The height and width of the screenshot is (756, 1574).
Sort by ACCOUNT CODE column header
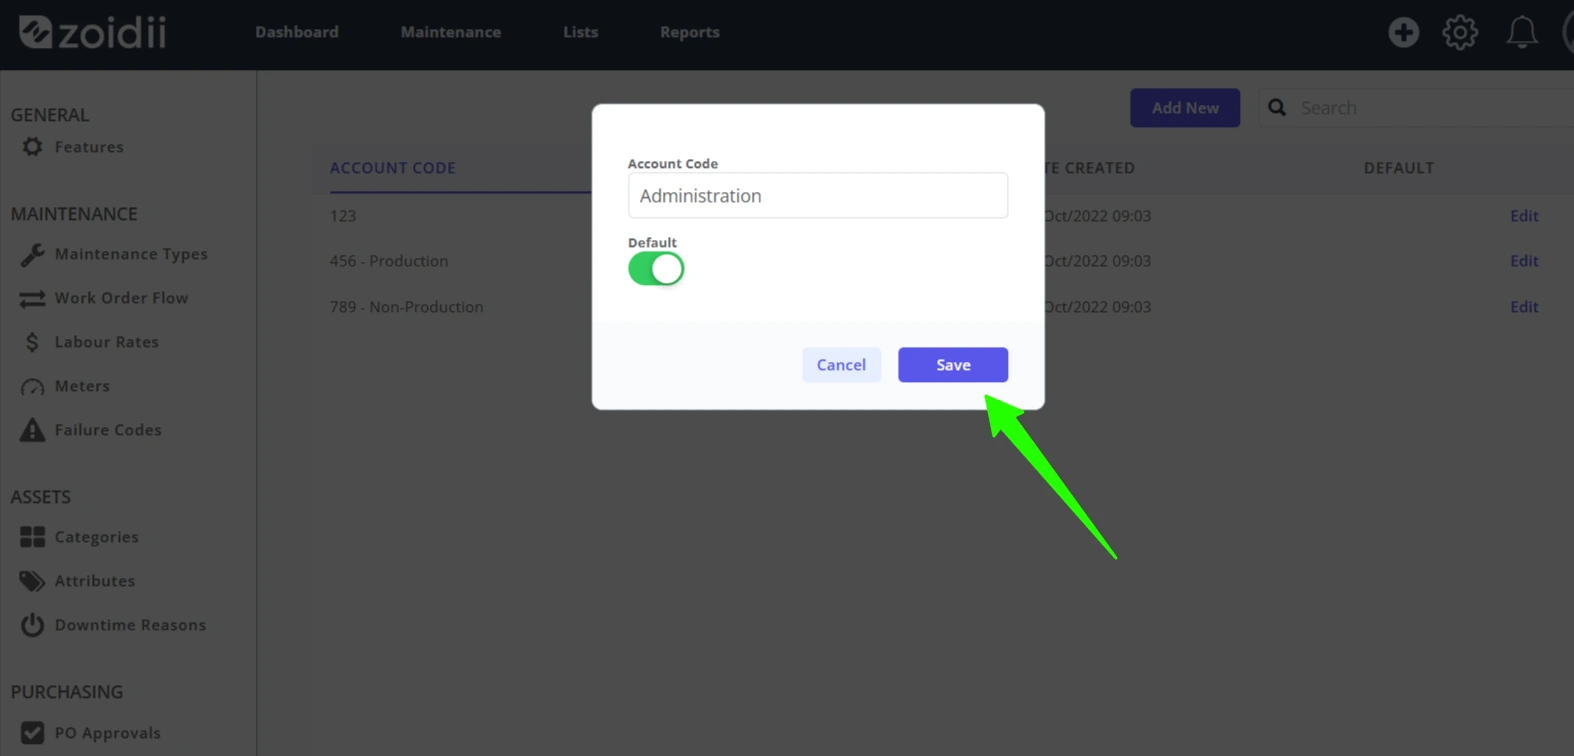point(393,168)
